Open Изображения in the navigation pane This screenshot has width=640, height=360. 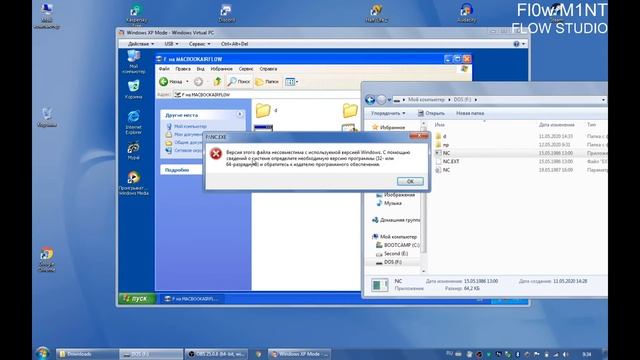[395, 195]
